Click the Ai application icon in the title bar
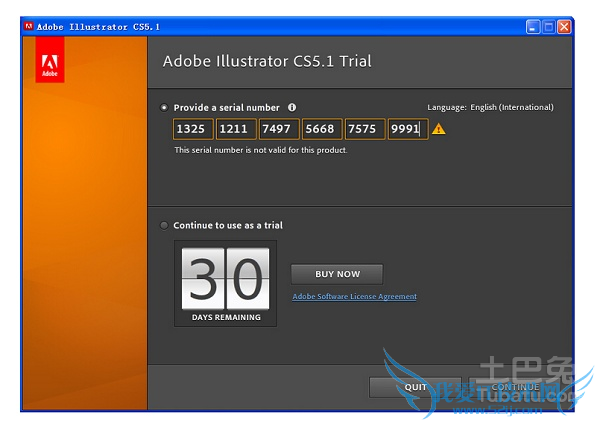Viewport: 600px width, 425px height. pos(28,27)
